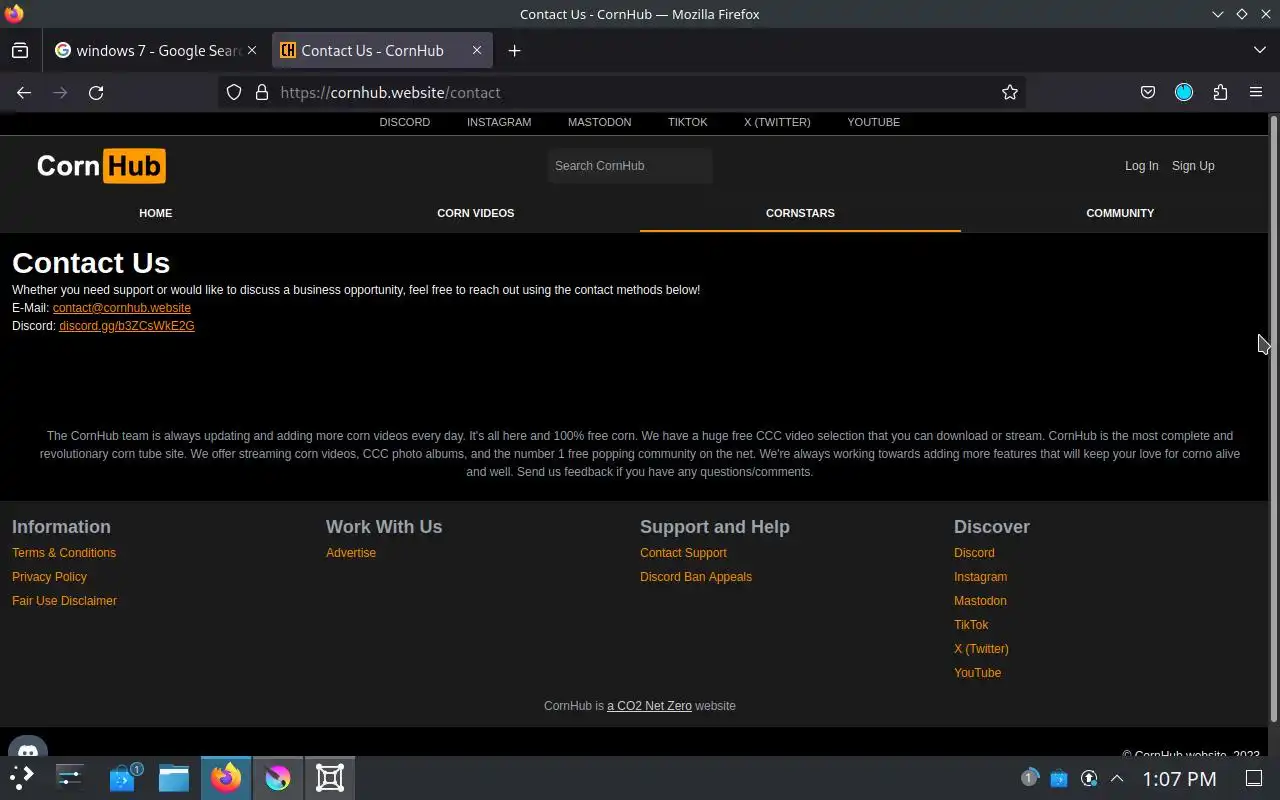Open the Discover software store taskbar icon
This screenshot has height=800, width=1280.
tap(123, 777)
